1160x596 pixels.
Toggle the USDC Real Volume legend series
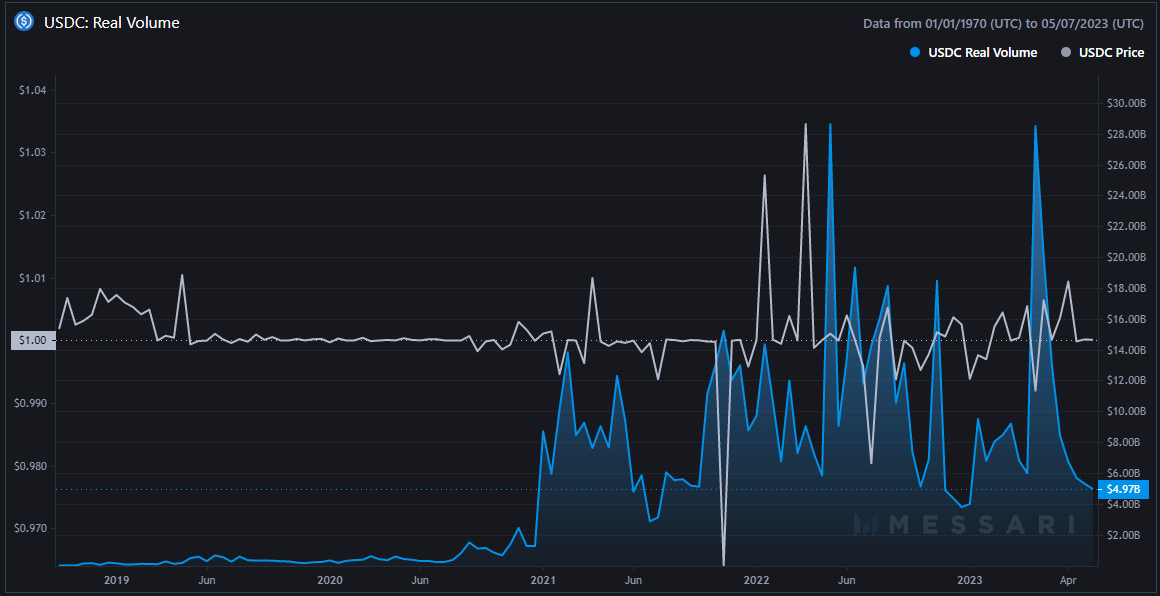point(974,53)
